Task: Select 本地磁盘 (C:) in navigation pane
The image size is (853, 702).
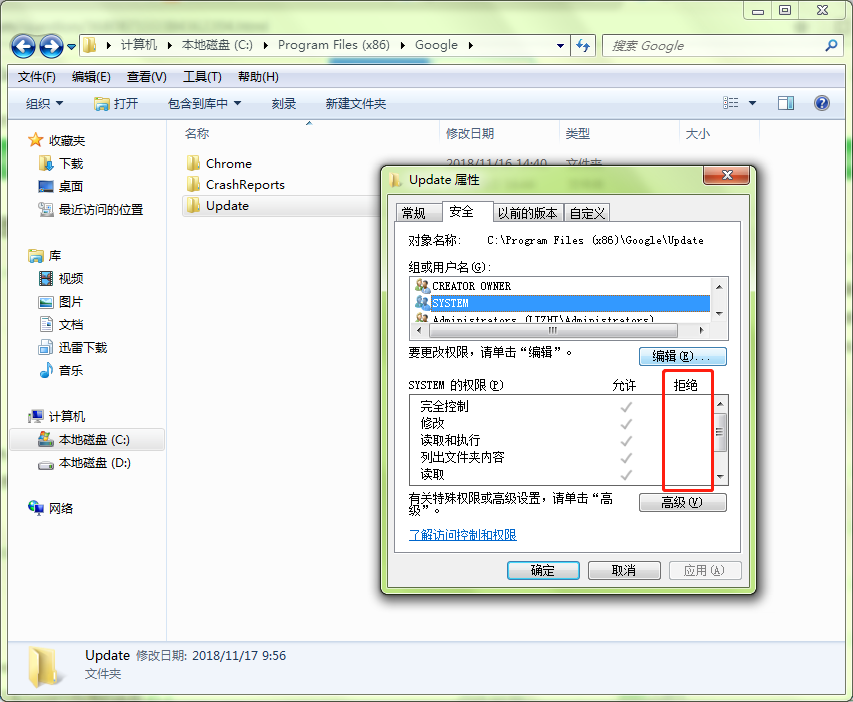Action: point(87,440)
